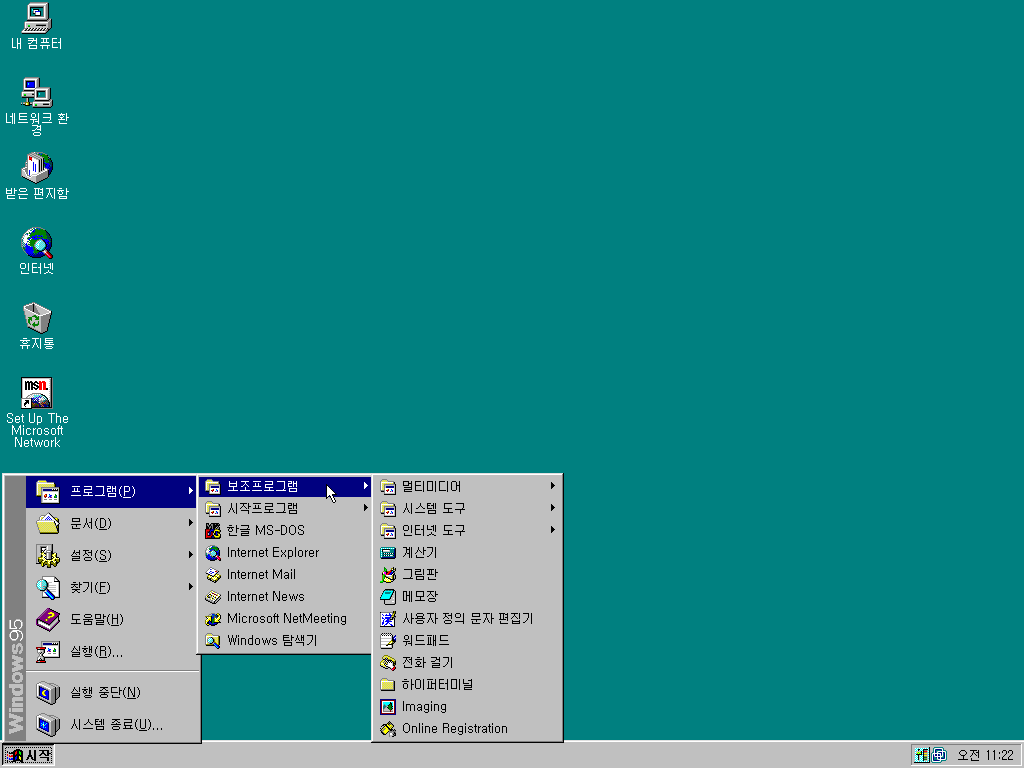Click the 그림판 paint icon

tap(388, 575)
